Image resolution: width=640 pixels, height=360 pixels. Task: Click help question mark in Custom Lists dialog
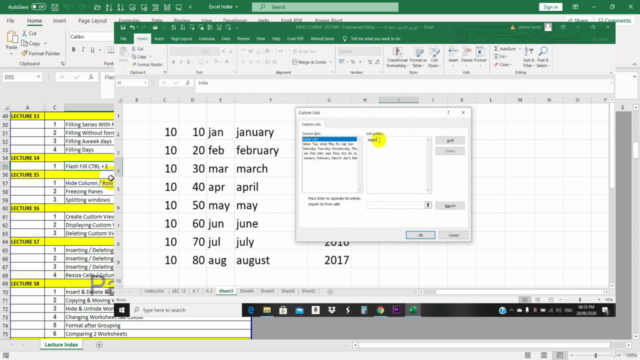(448, 113)
